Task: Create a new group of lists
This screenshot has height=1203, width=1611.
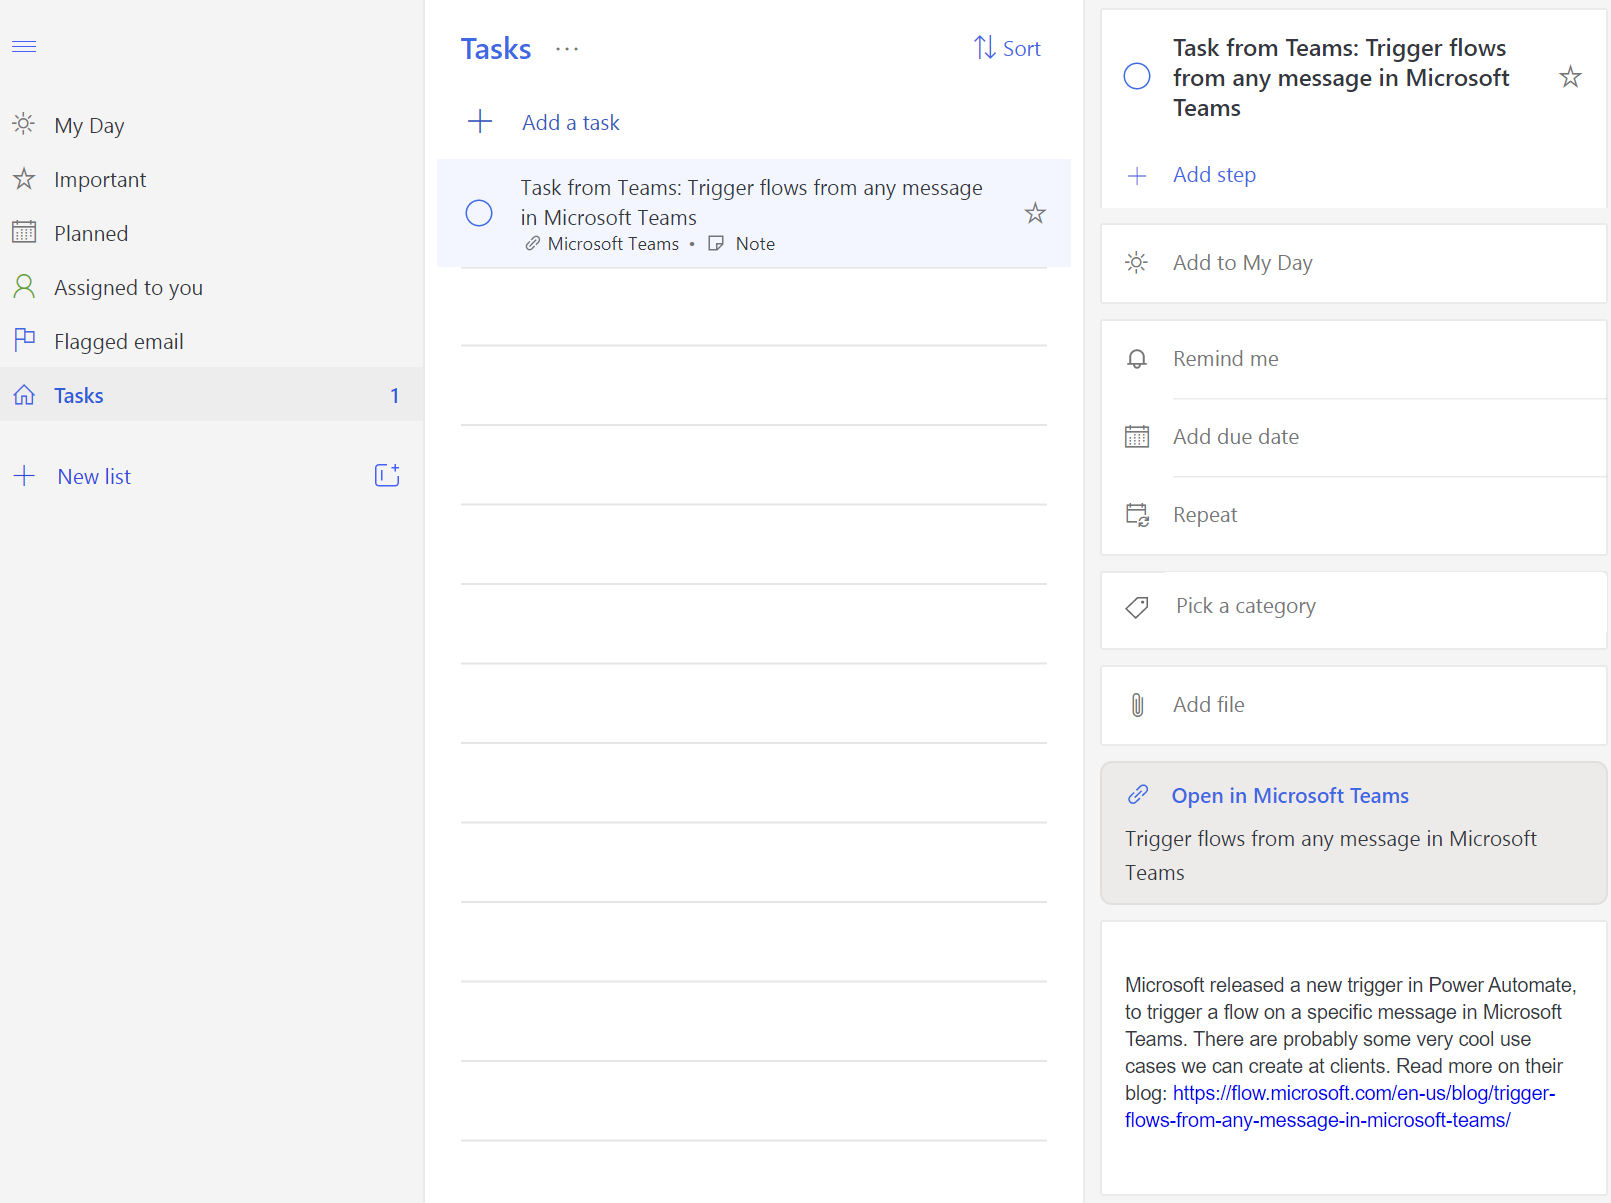Action: pos(387,475)
